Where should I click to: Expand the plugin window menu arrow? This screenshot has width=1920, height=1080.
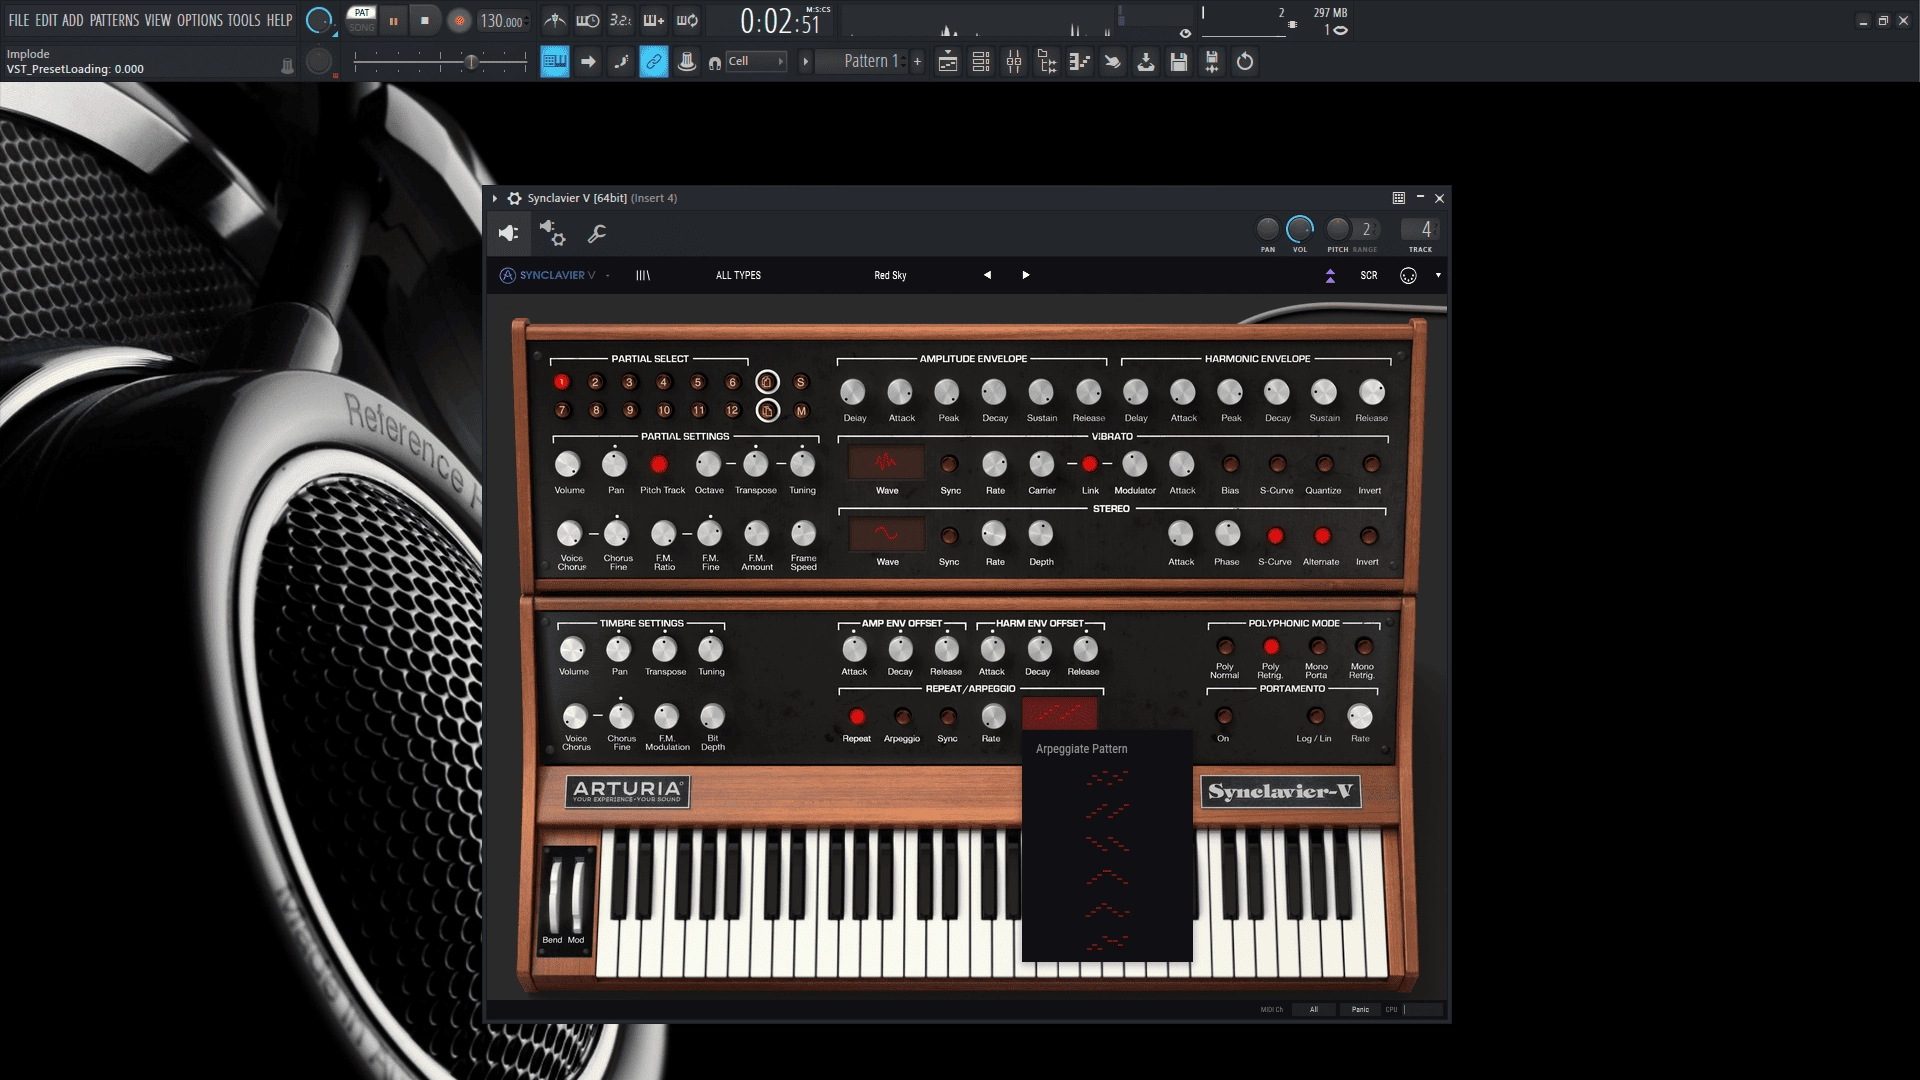495,198
